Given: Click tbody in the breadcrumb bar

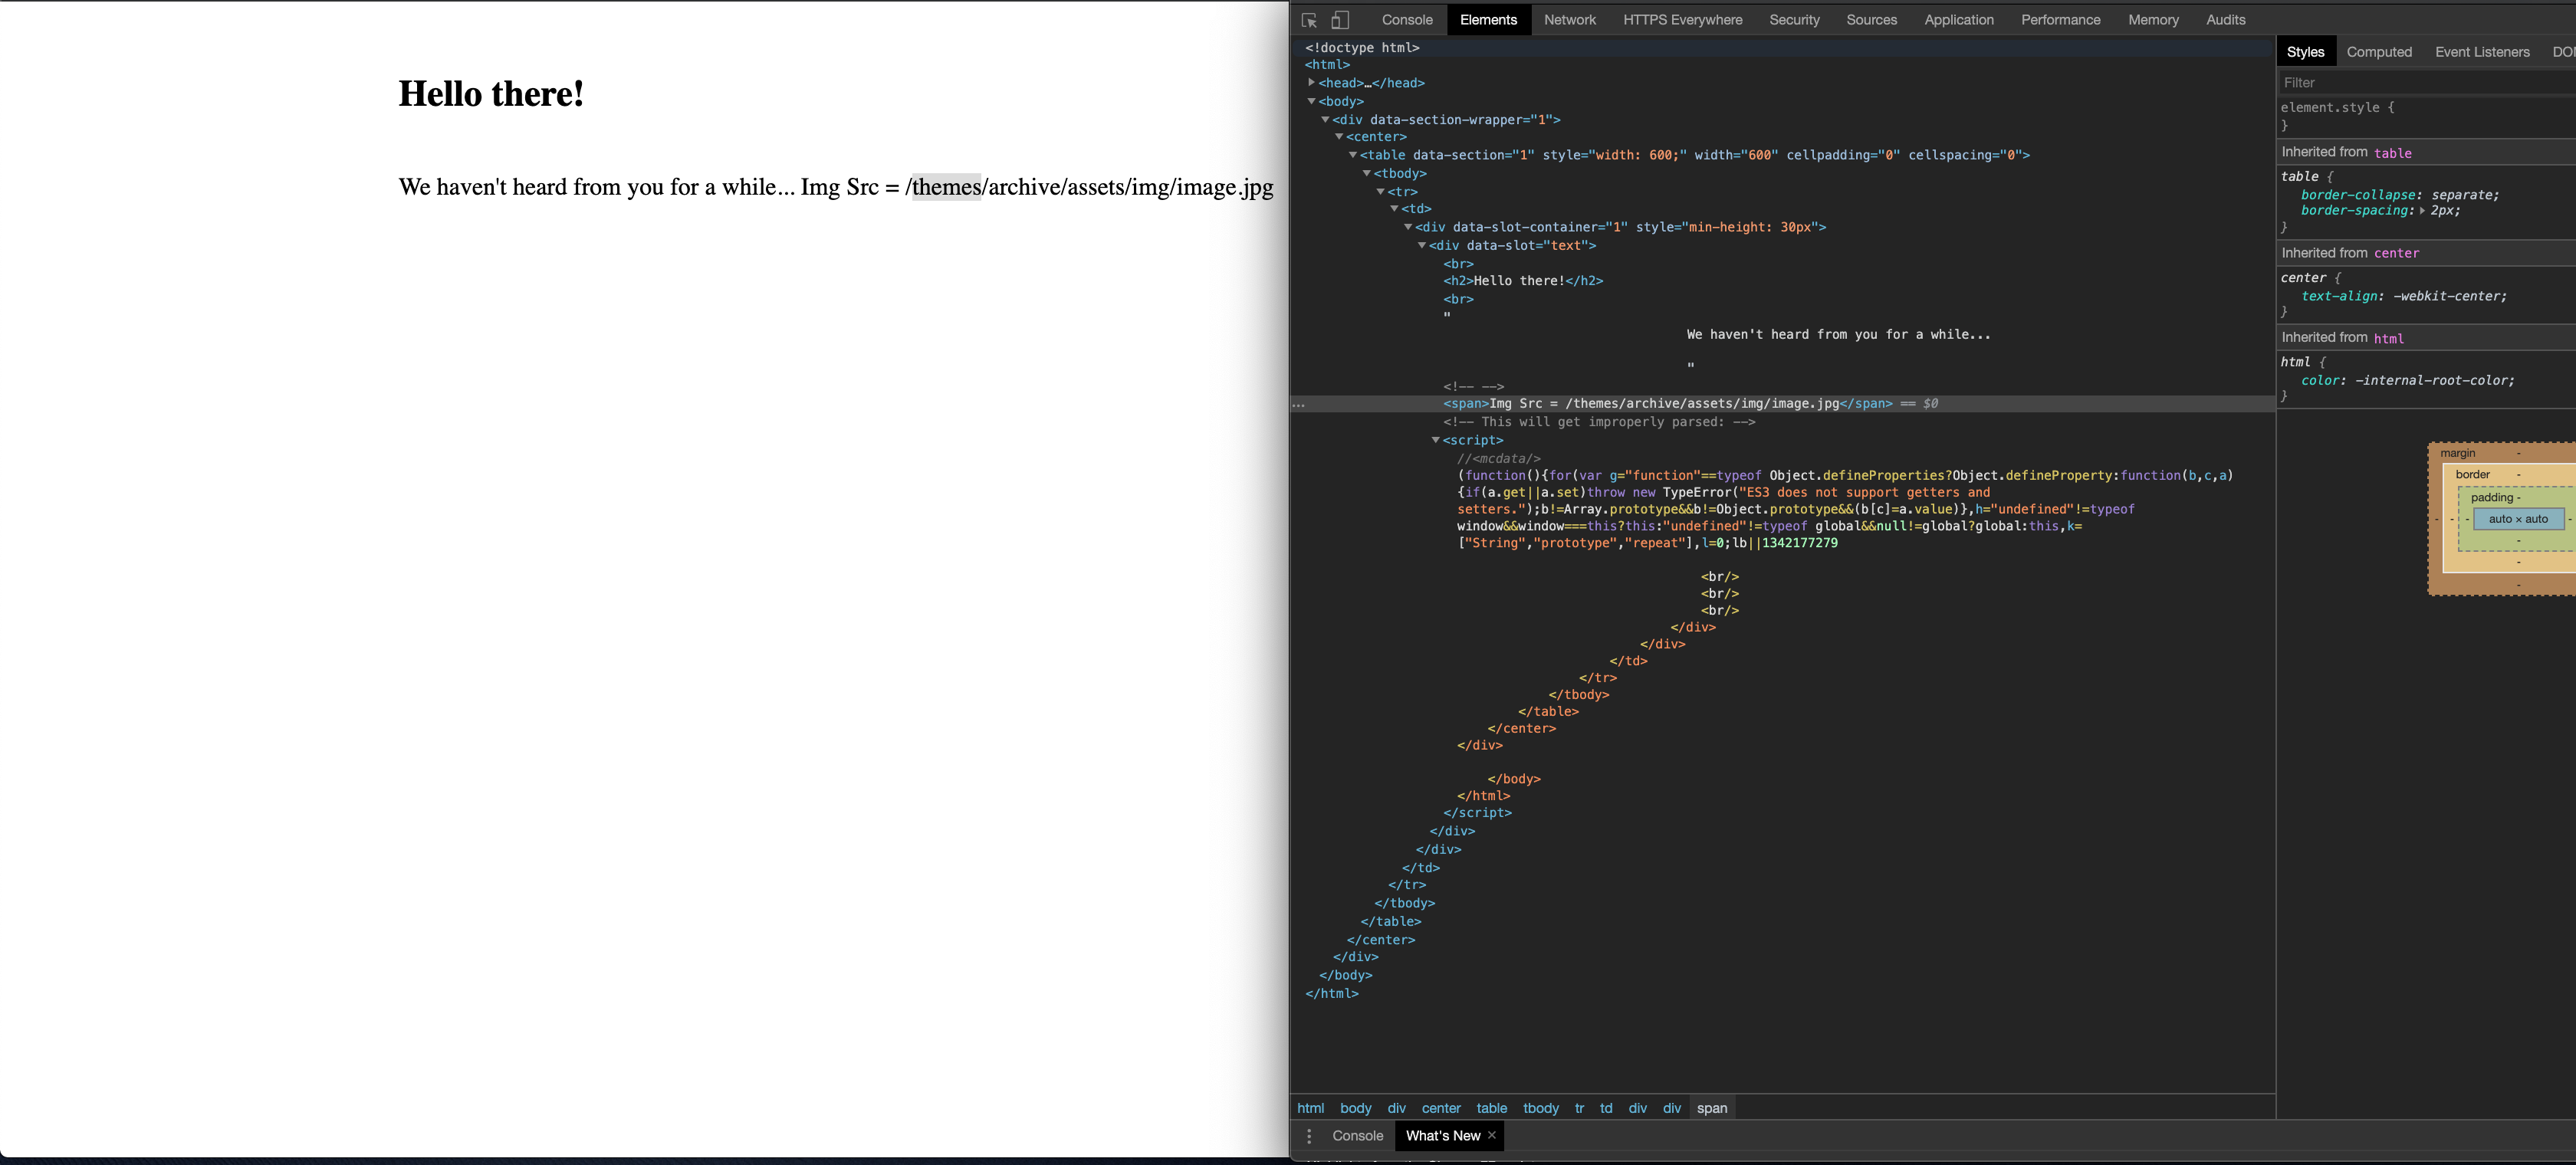Looking at the screenshot, I should (x=1540, y=1108).
